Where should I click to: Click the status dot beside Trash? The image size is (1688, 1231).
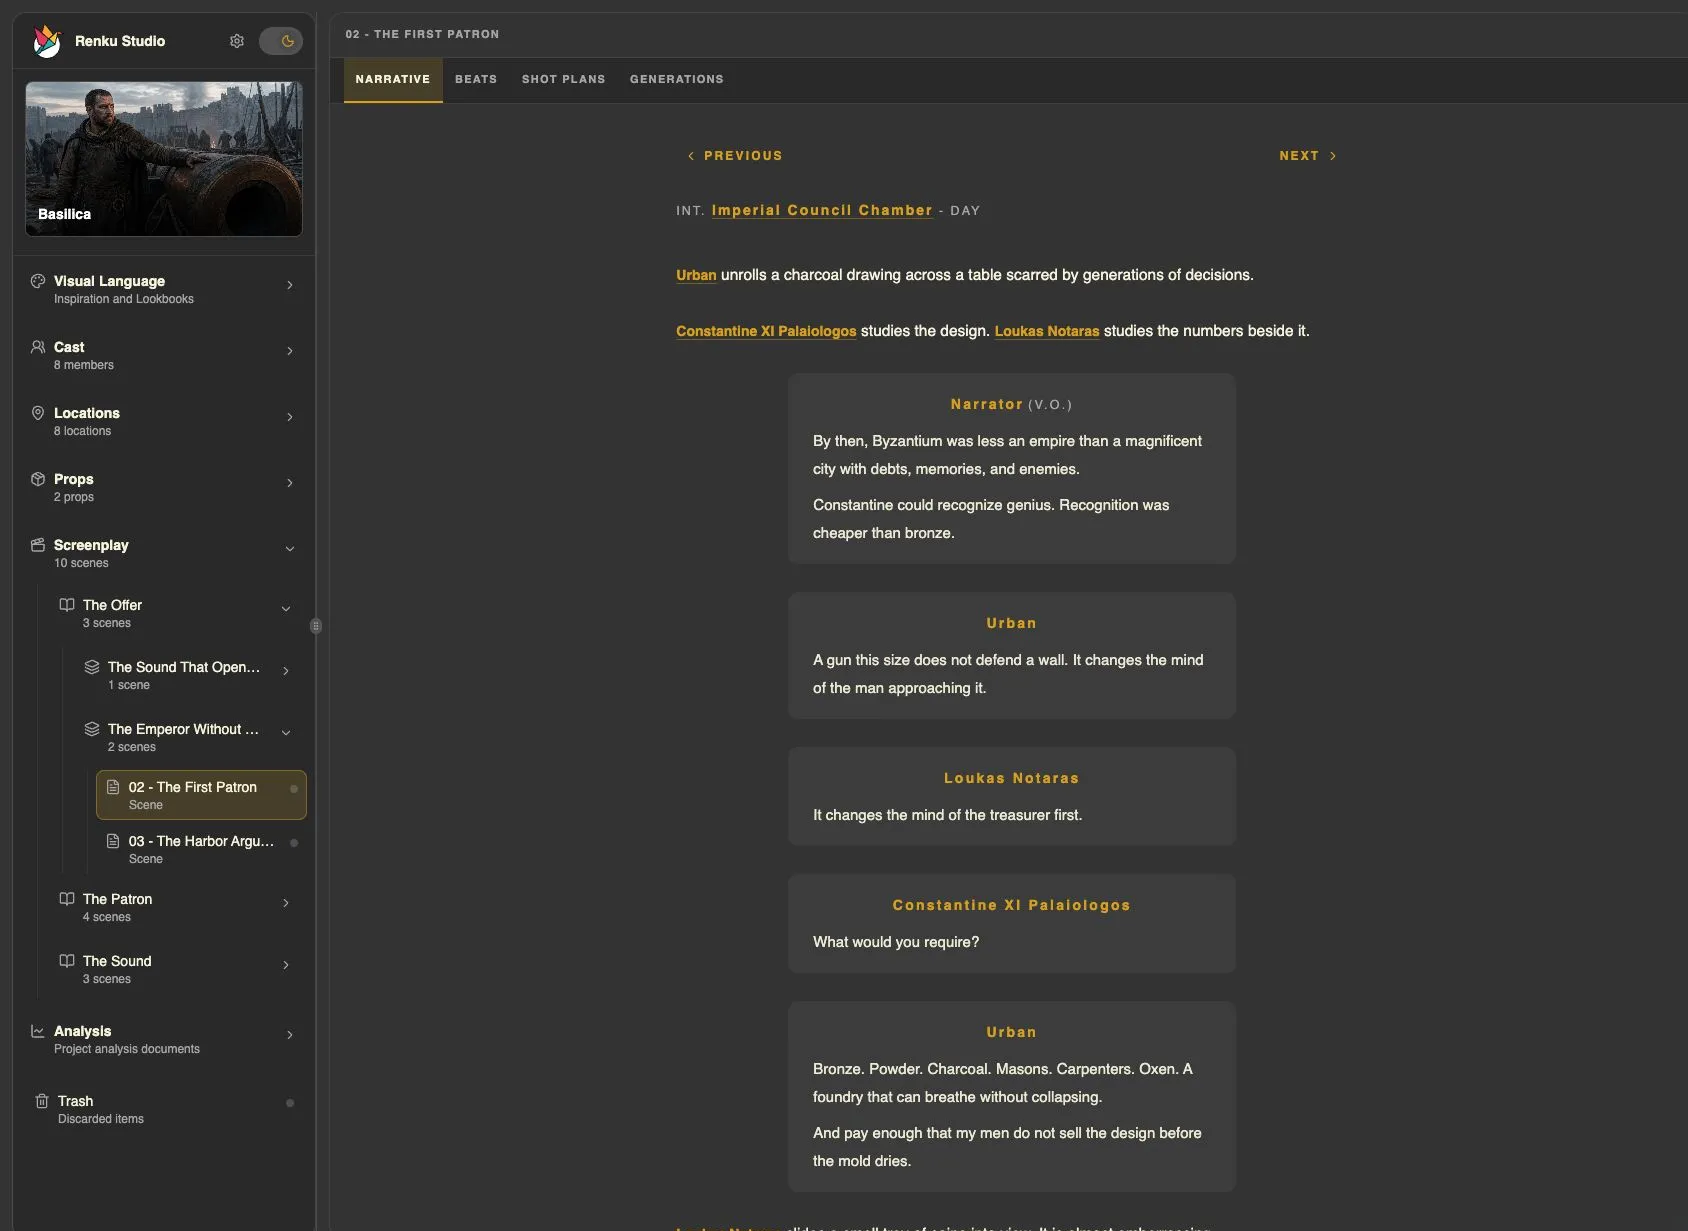click(x=290, y=1103)
